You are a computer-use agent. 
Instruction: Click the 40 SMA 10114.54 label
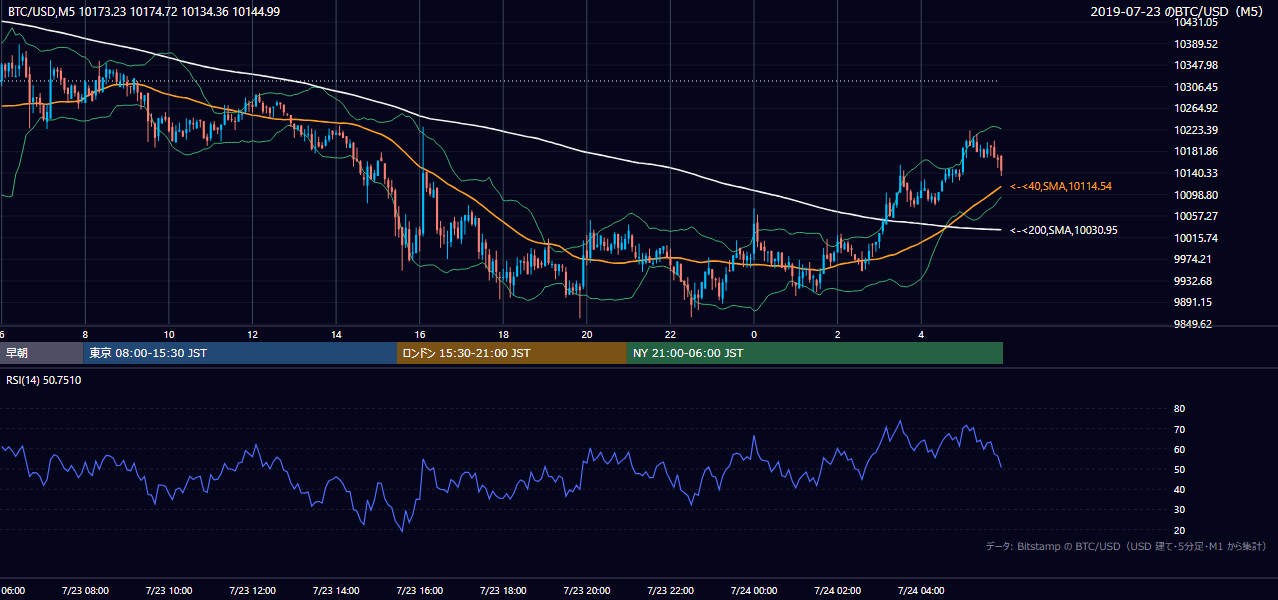point(1061,186)
